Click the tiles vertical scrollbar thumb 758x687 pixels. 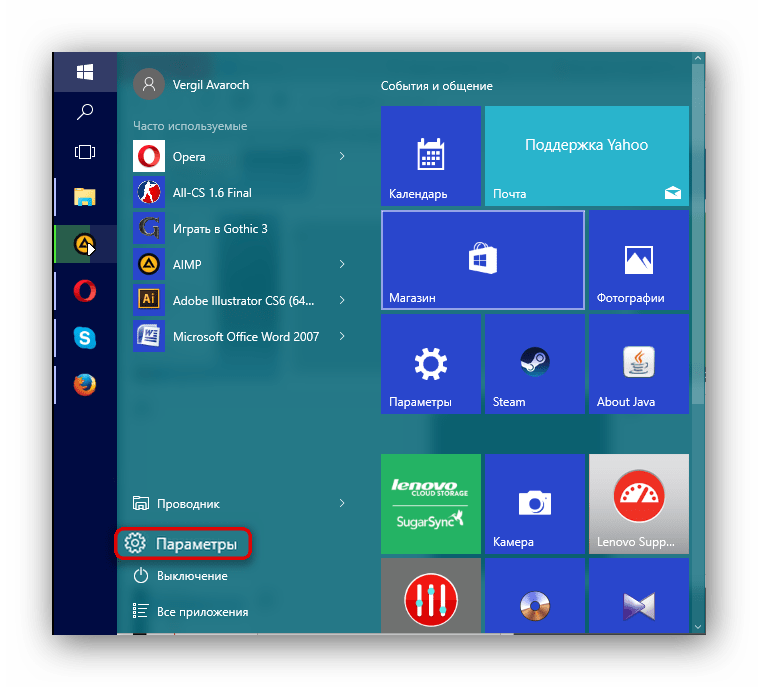pos(698,234)
